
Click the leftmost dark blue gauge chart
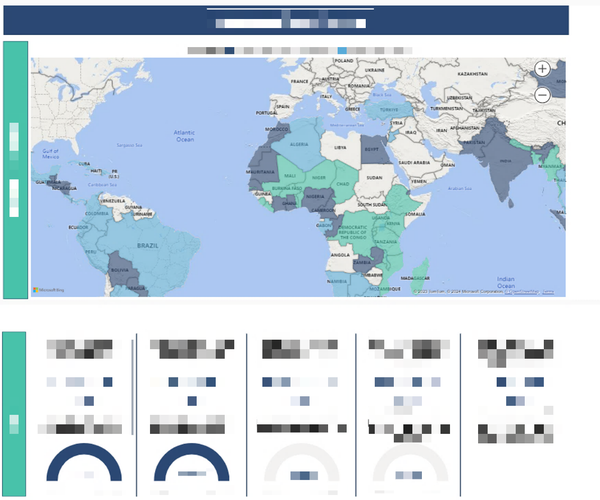(84, 467)
